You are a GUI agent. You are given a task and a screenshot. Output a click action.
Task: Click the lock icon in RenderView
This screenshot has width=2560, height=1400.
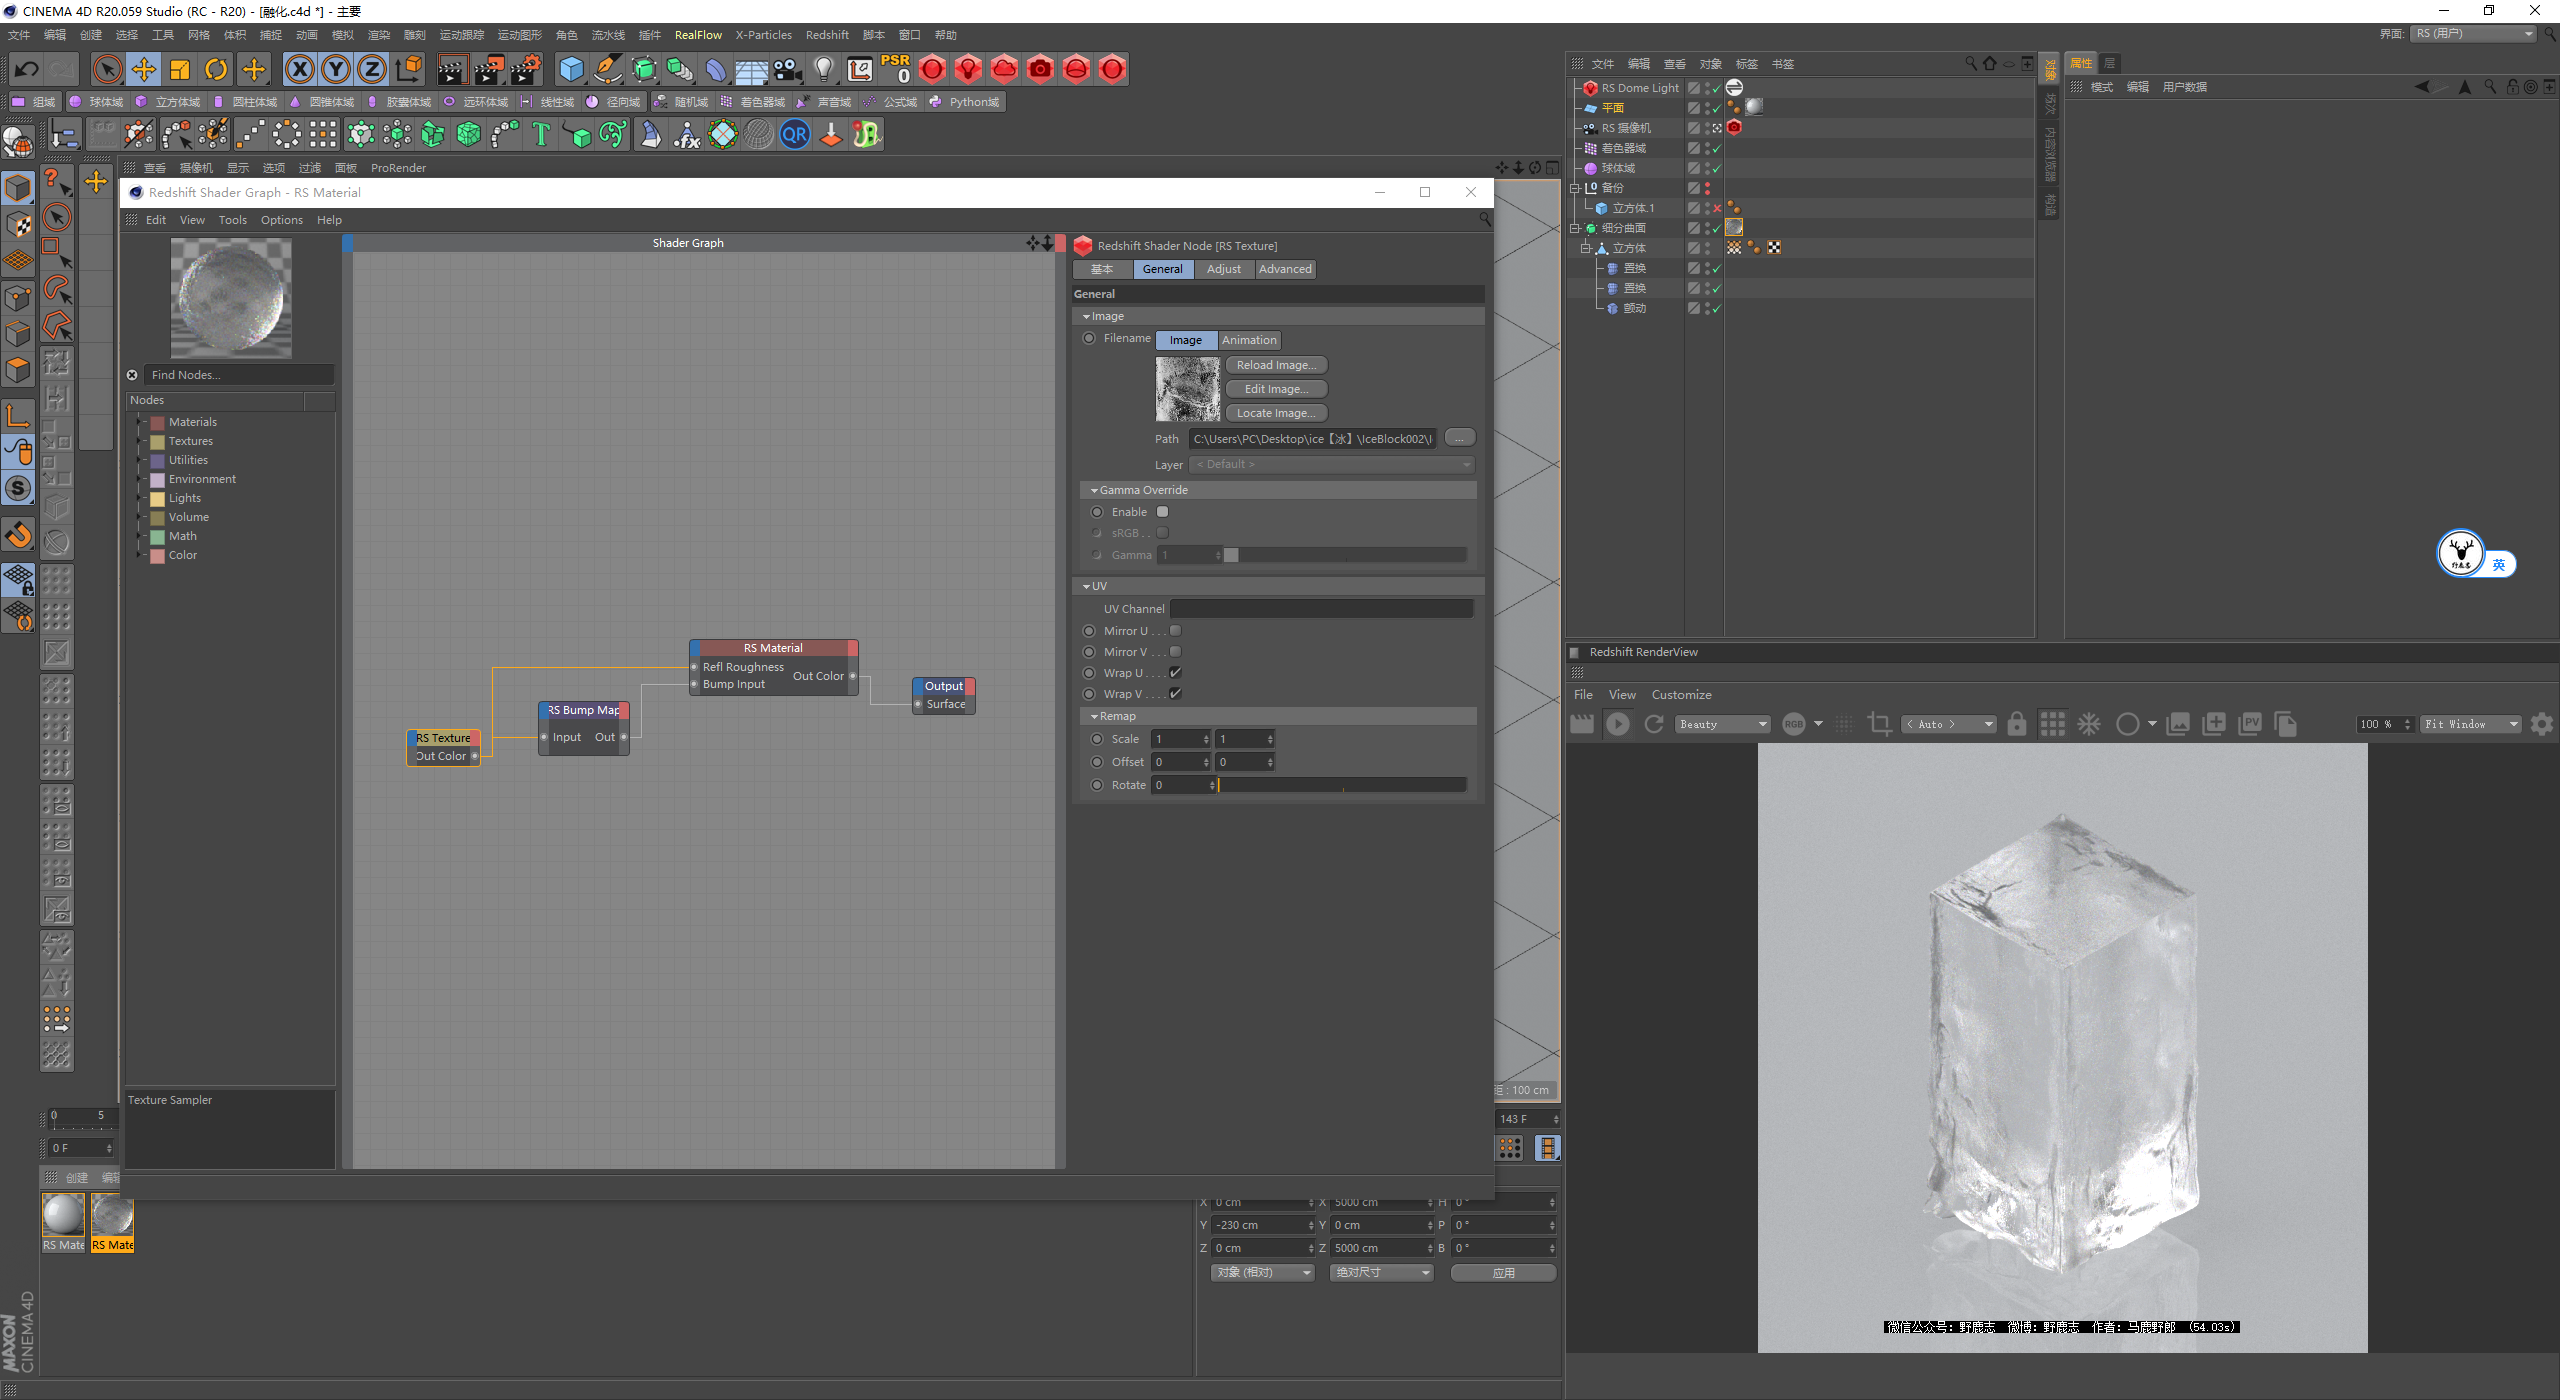point(2016,724)
